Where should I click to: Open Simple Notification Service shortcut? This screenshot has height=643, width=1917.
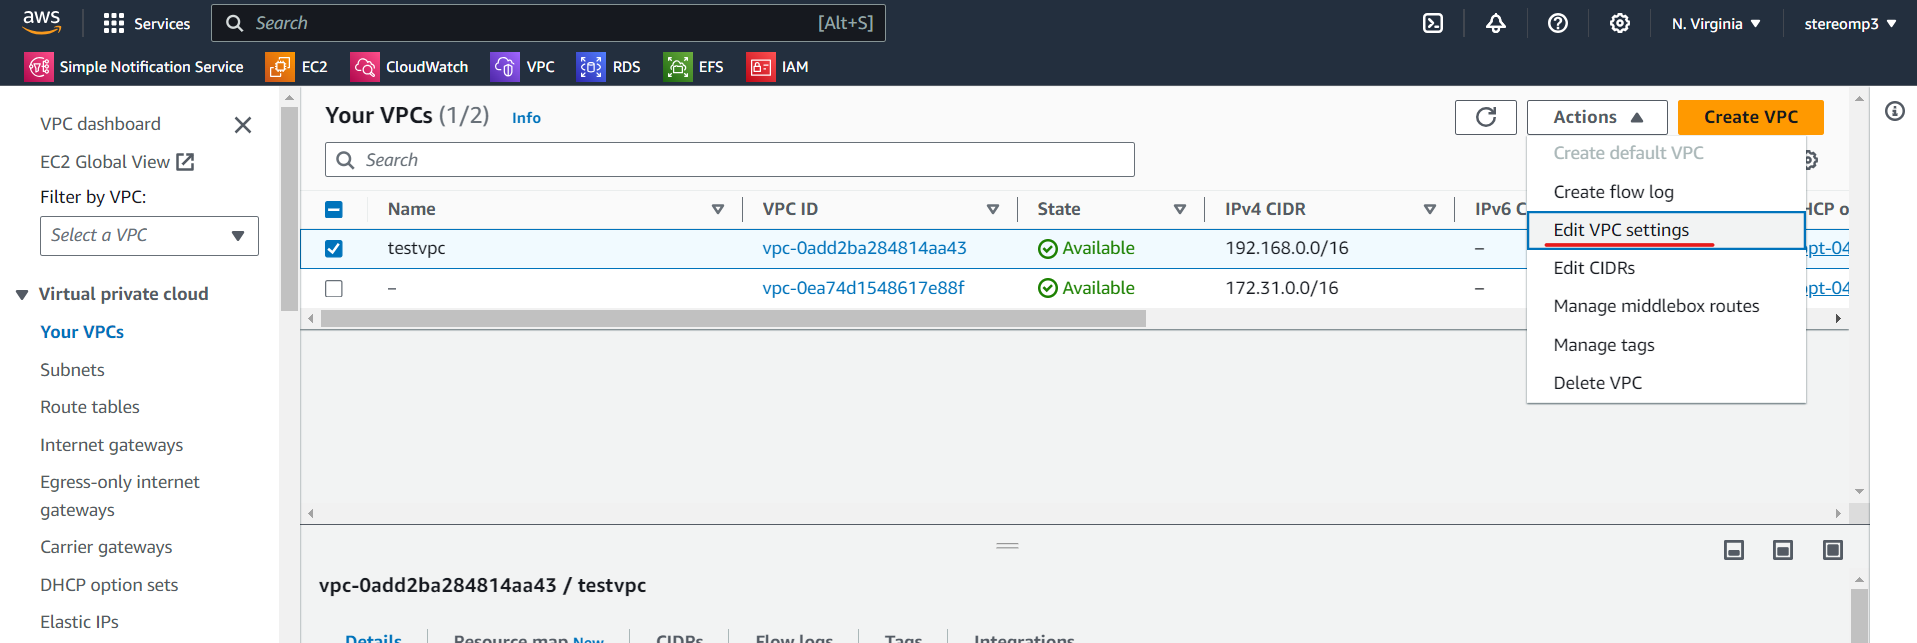point(134,67)
